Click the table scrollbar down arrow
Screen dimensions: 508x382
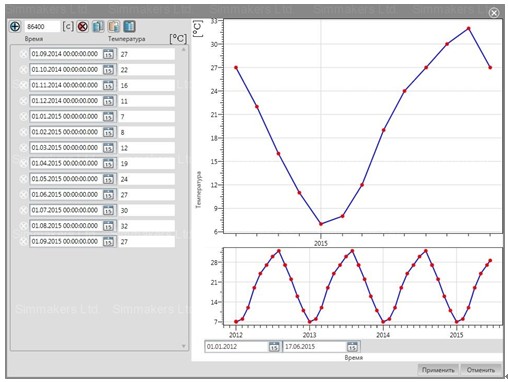tap(183, 346)
